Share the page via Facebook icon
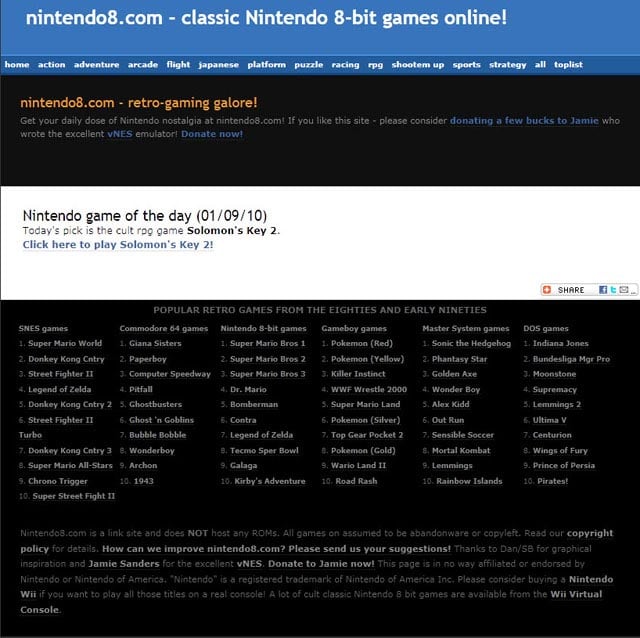This screenshot has height=638, width=640. pos(604,290)
